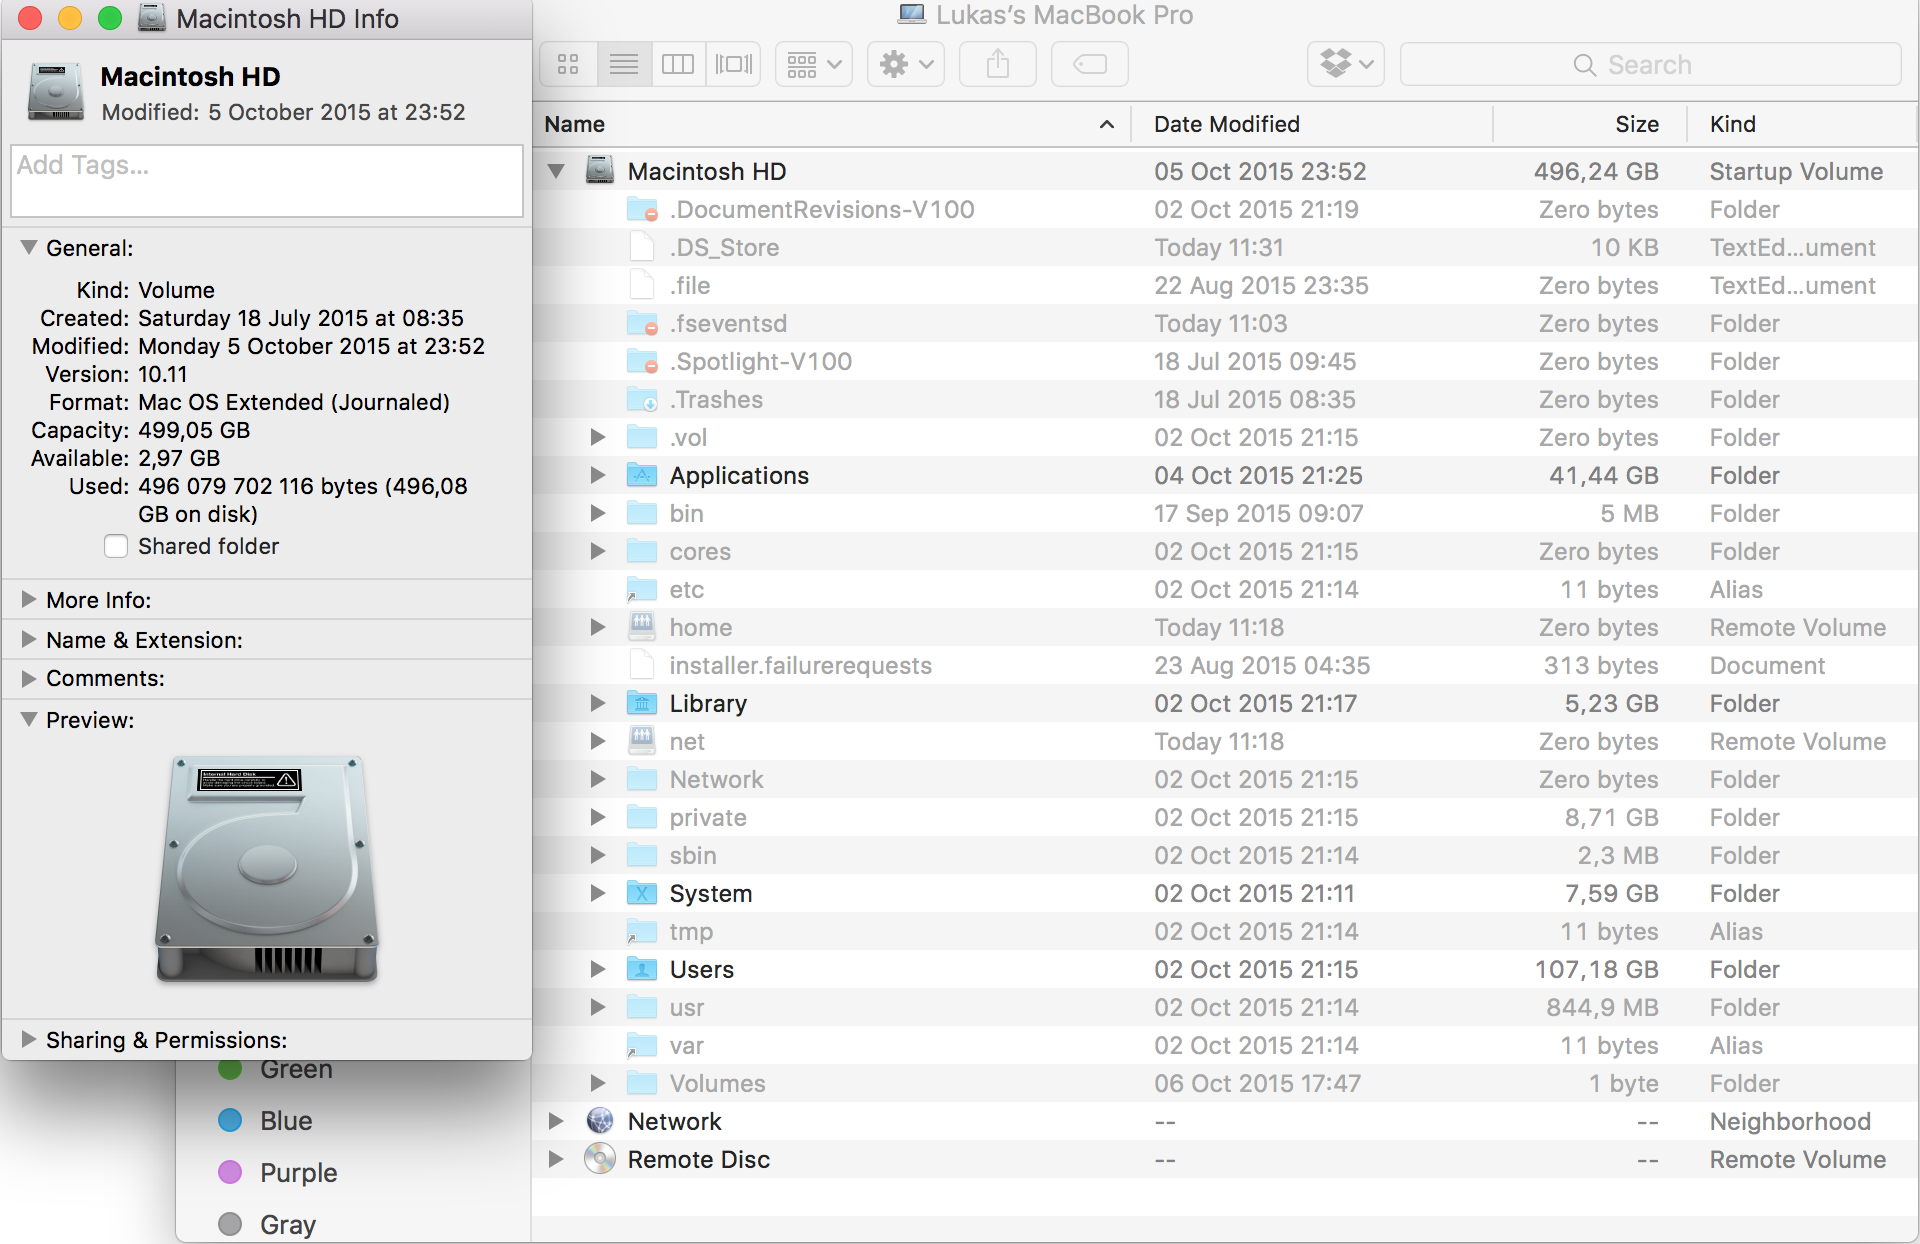Select the .DS_Store file icon
The image size is (1920, 1244).
(642, 247)
